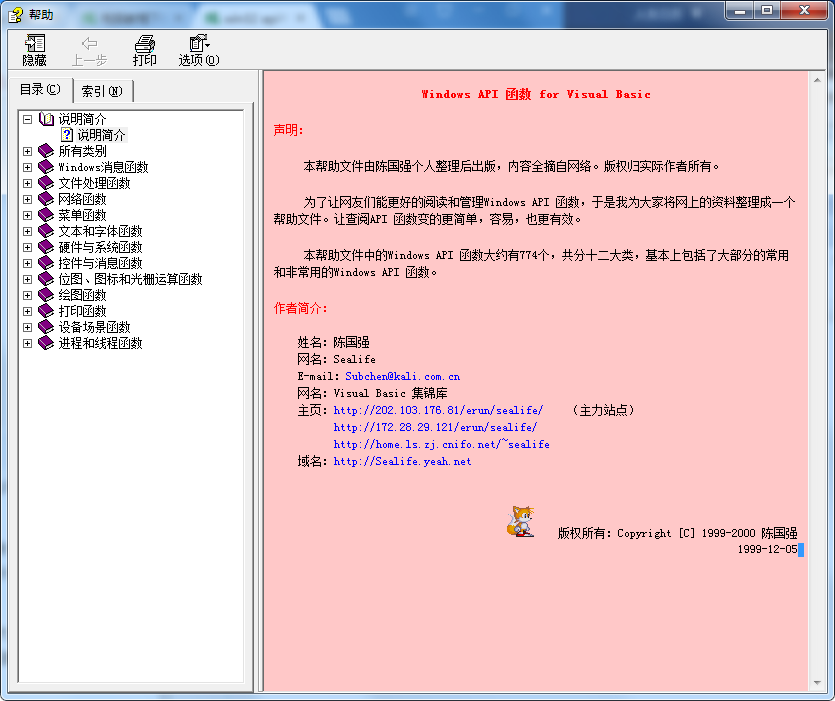Click the 上一步 (Back) toolbar icon
The height and width of the screenshot is (701, 835).
pyautogui.click(x=89, y=49)
